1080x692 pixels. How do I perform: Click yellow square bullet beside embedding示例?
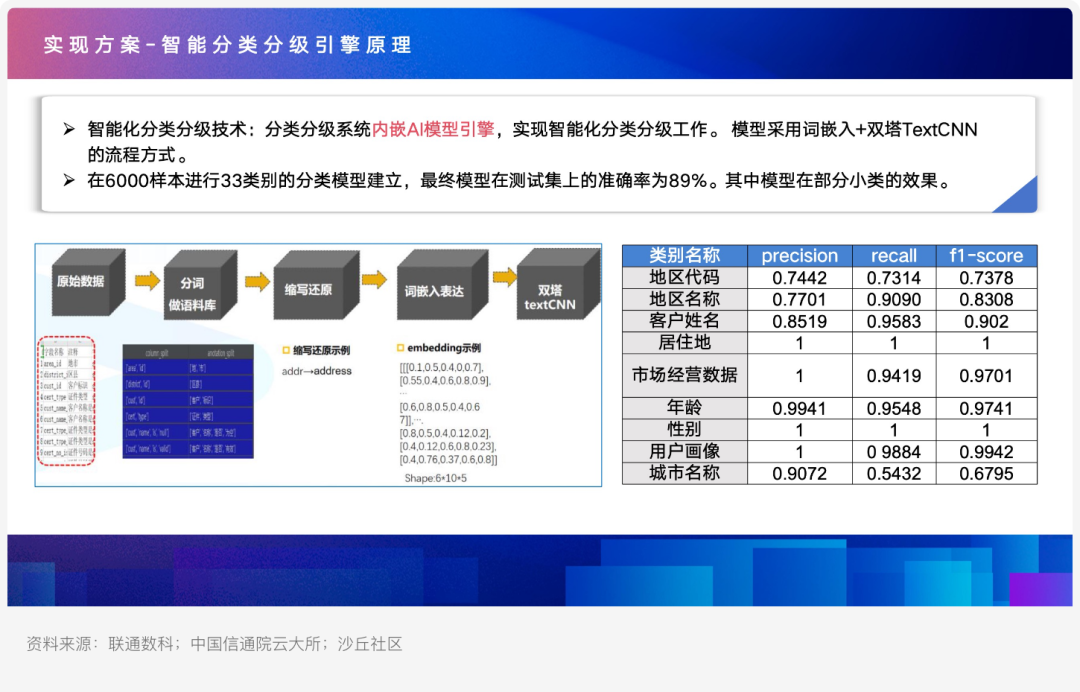tap(401, 349)
